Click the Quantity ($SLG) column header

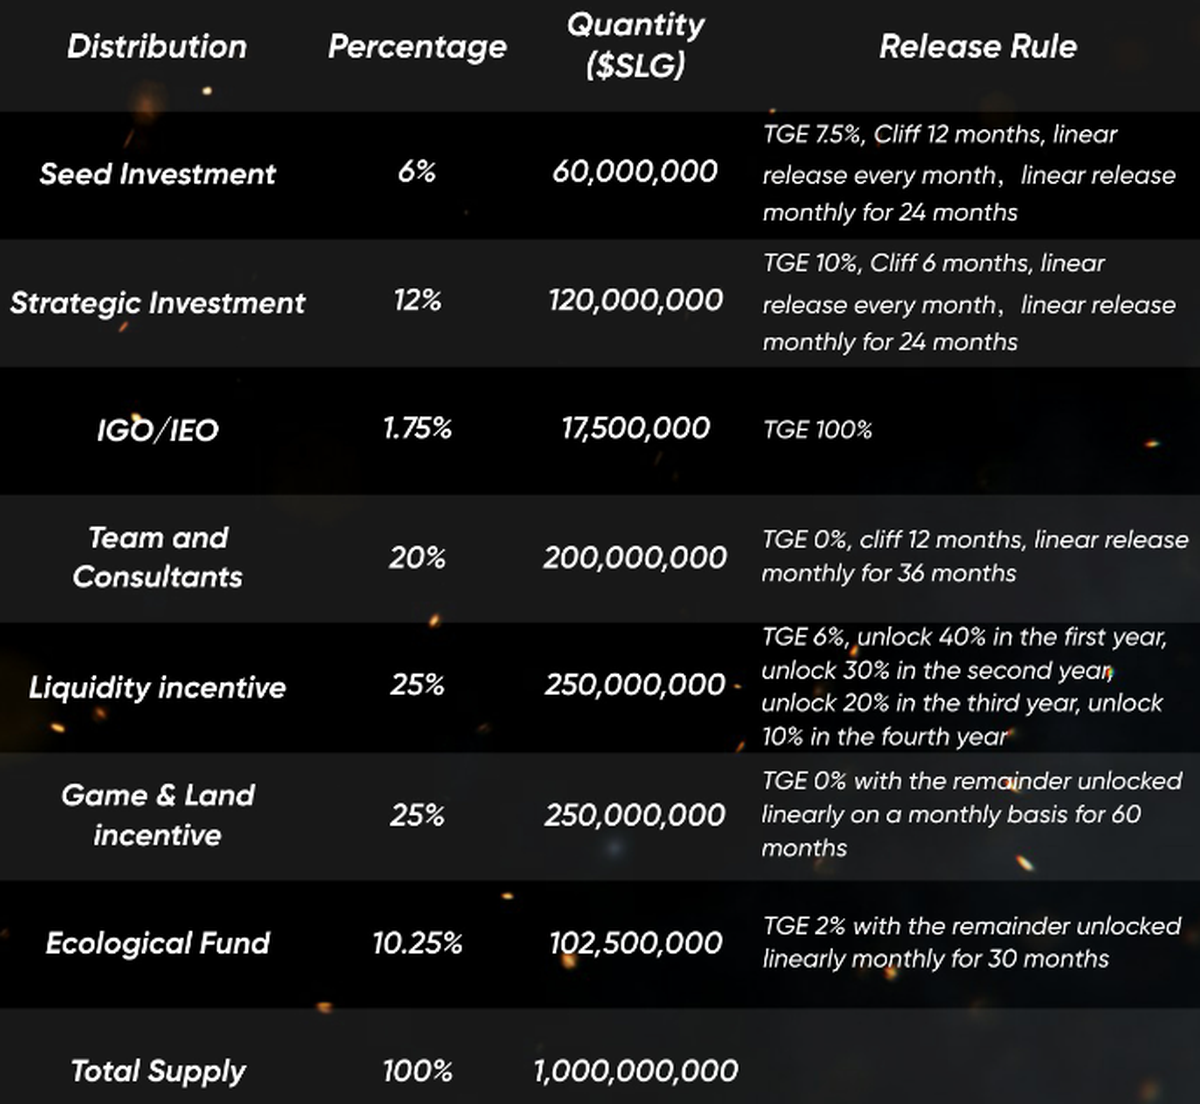[x=636, y=45]
